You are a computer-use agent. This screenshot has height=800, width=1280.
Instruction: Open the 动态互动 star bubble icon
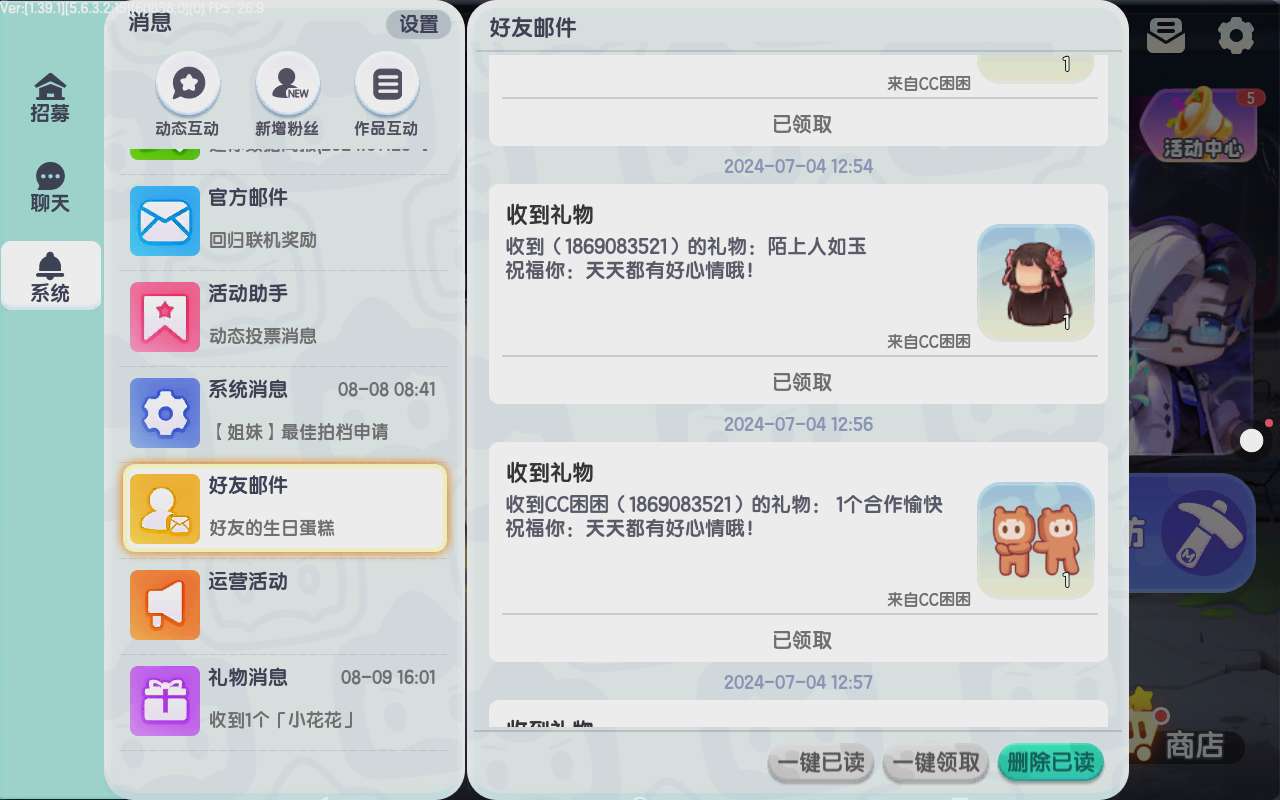(188, 84)
